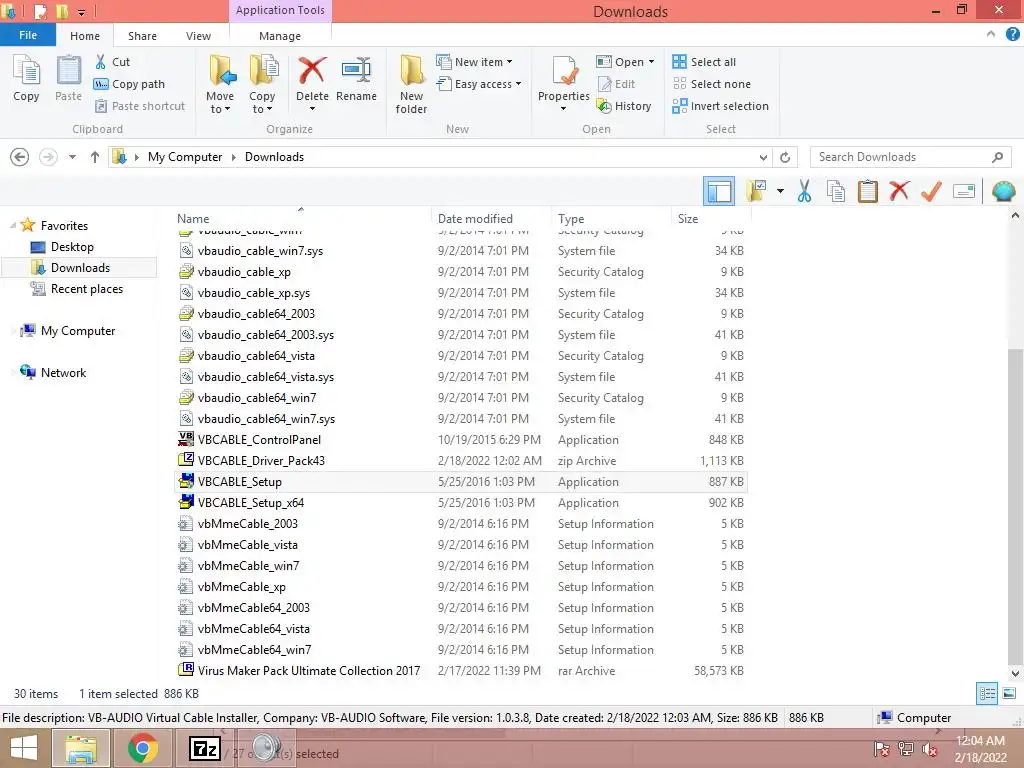1024x768 pixels.
Task: Click the clipboard paste icon in secondary toolbar
Action: (x=868, y=191)
